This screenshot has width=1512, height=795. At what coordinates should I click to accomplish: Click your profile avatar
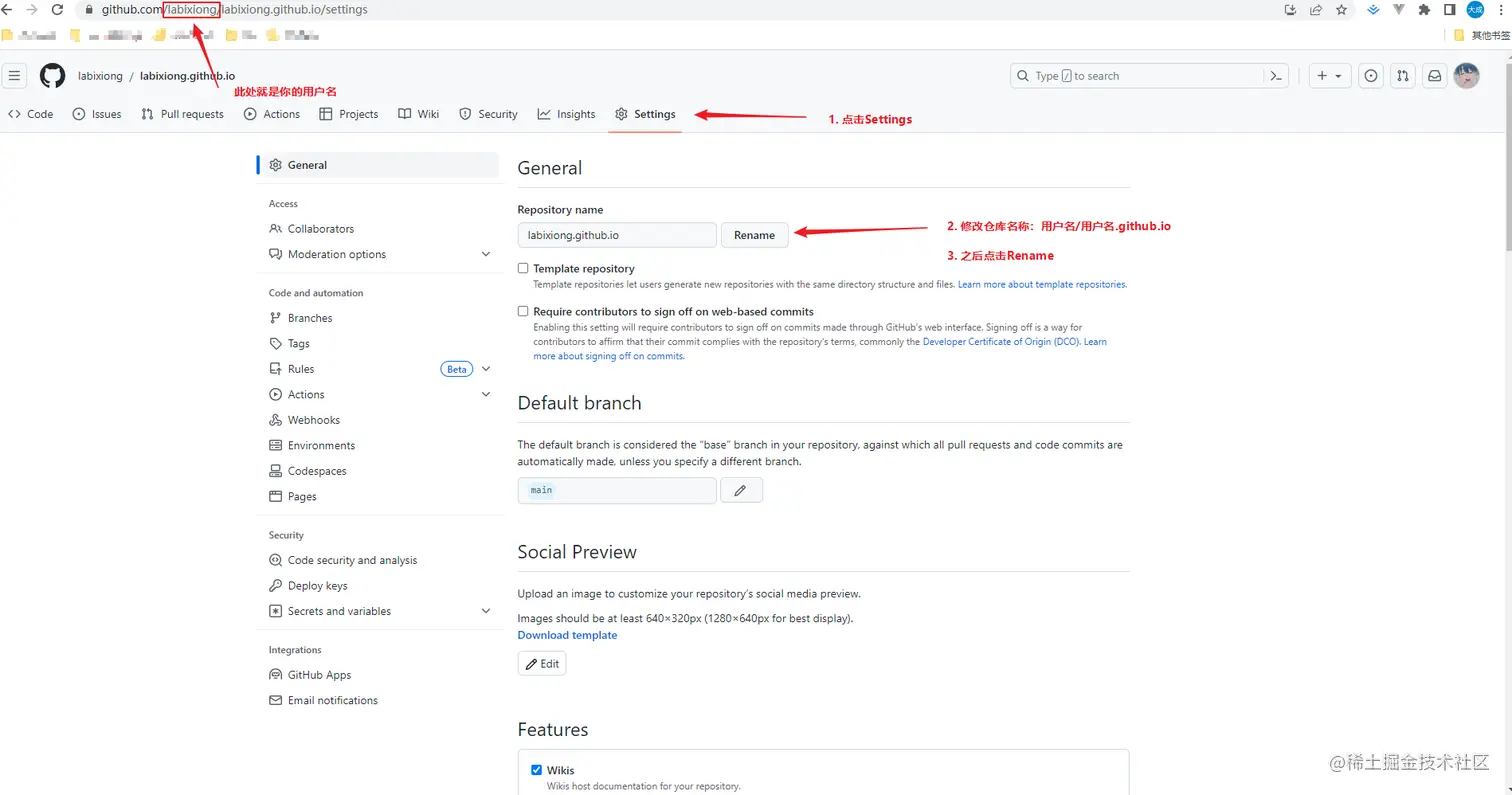tap(1467, 75)
